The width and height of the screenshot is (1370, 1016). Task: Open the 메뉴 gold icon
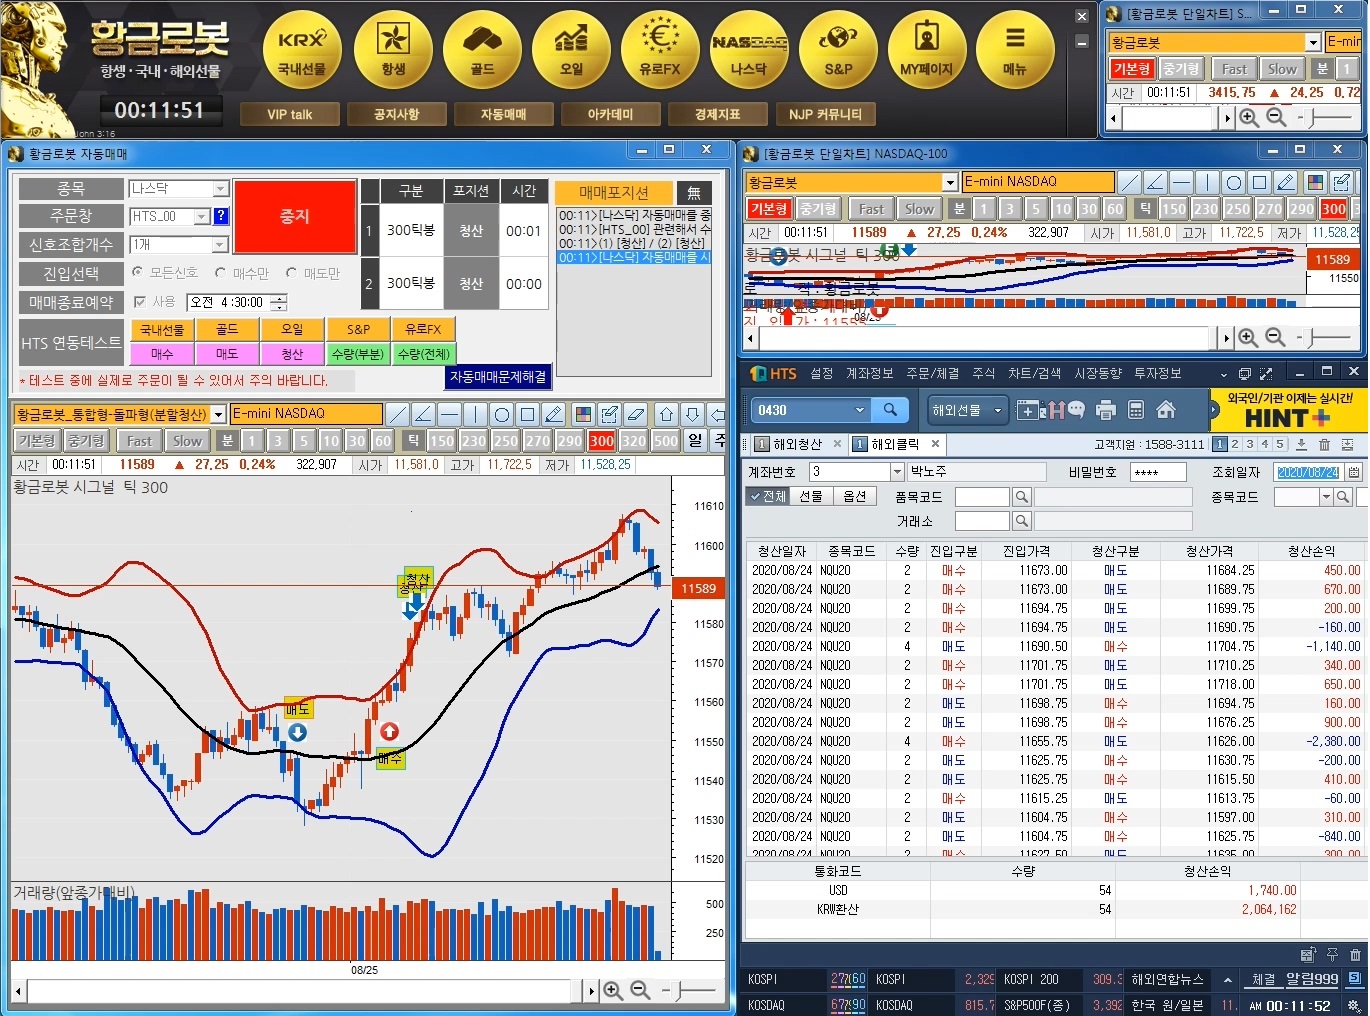pyautogui.click(x=1015, y=48)
